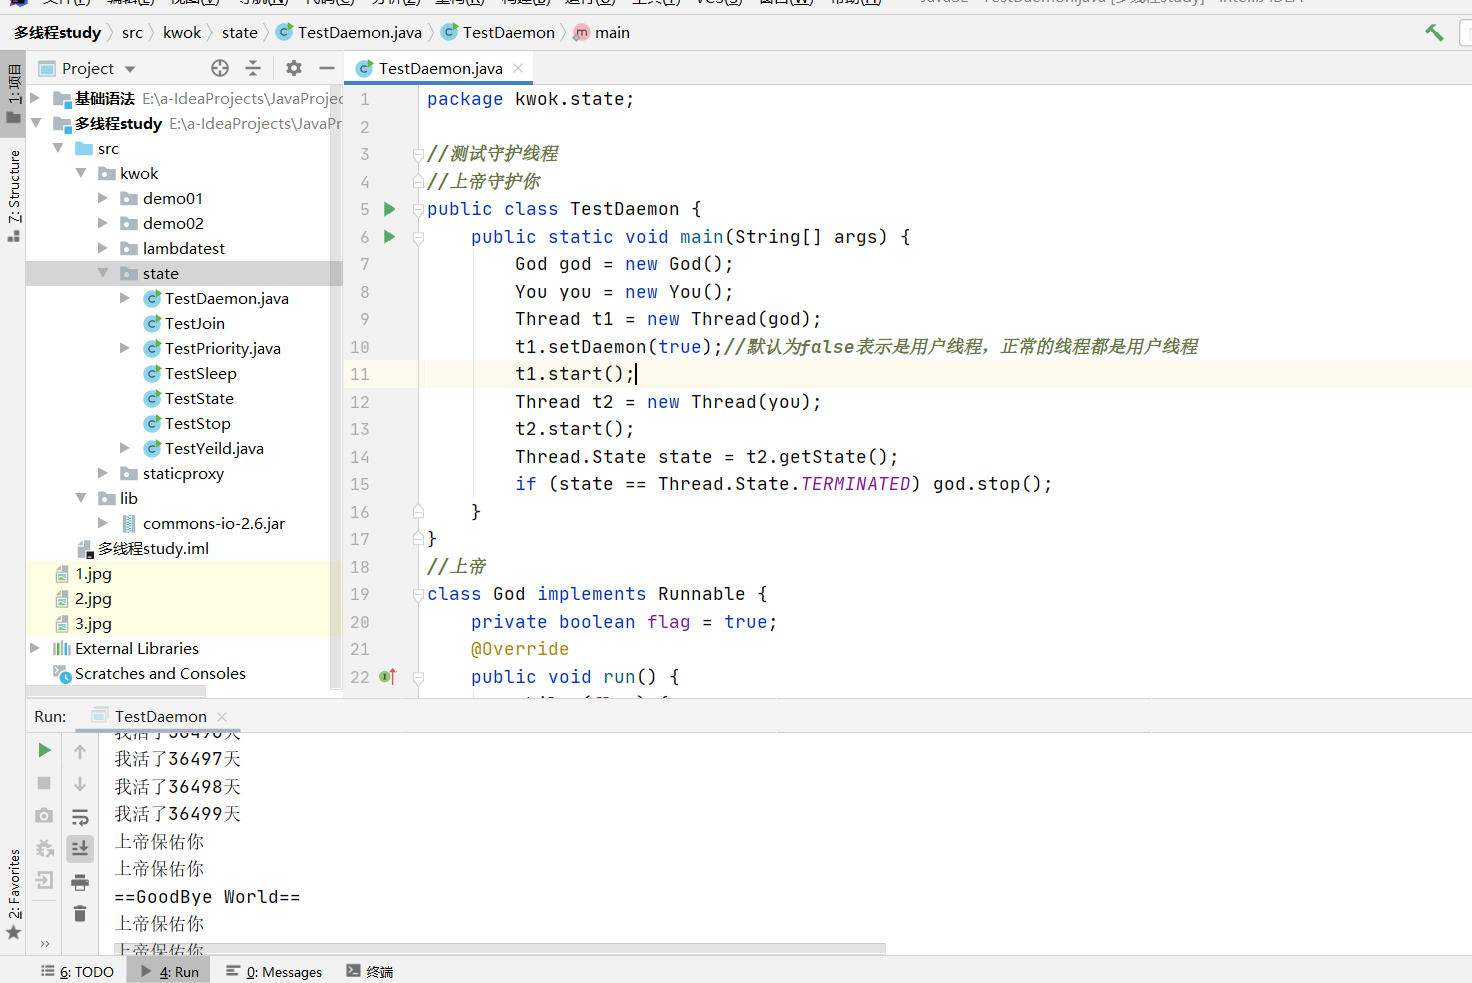Close the TestDaemon.java editor tab
Viewport: 1472px width, 983px height.
pyautogui.click(x=518, y=68)
